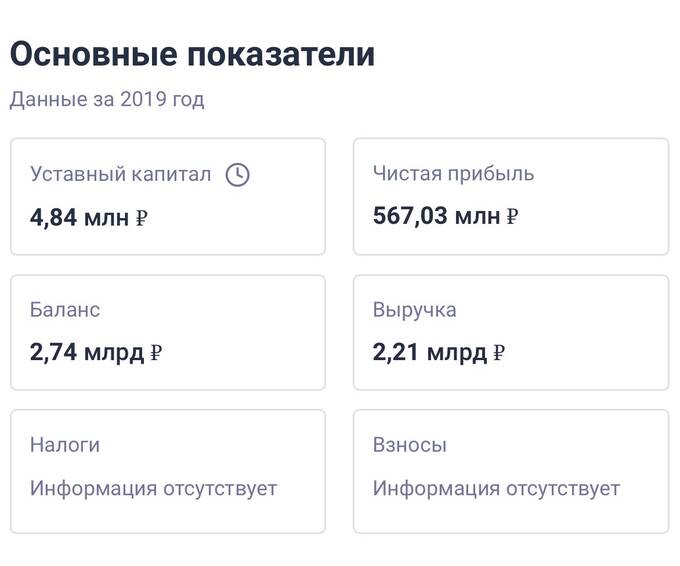
Task: Open the Выручка card
Action: (511, 332)
